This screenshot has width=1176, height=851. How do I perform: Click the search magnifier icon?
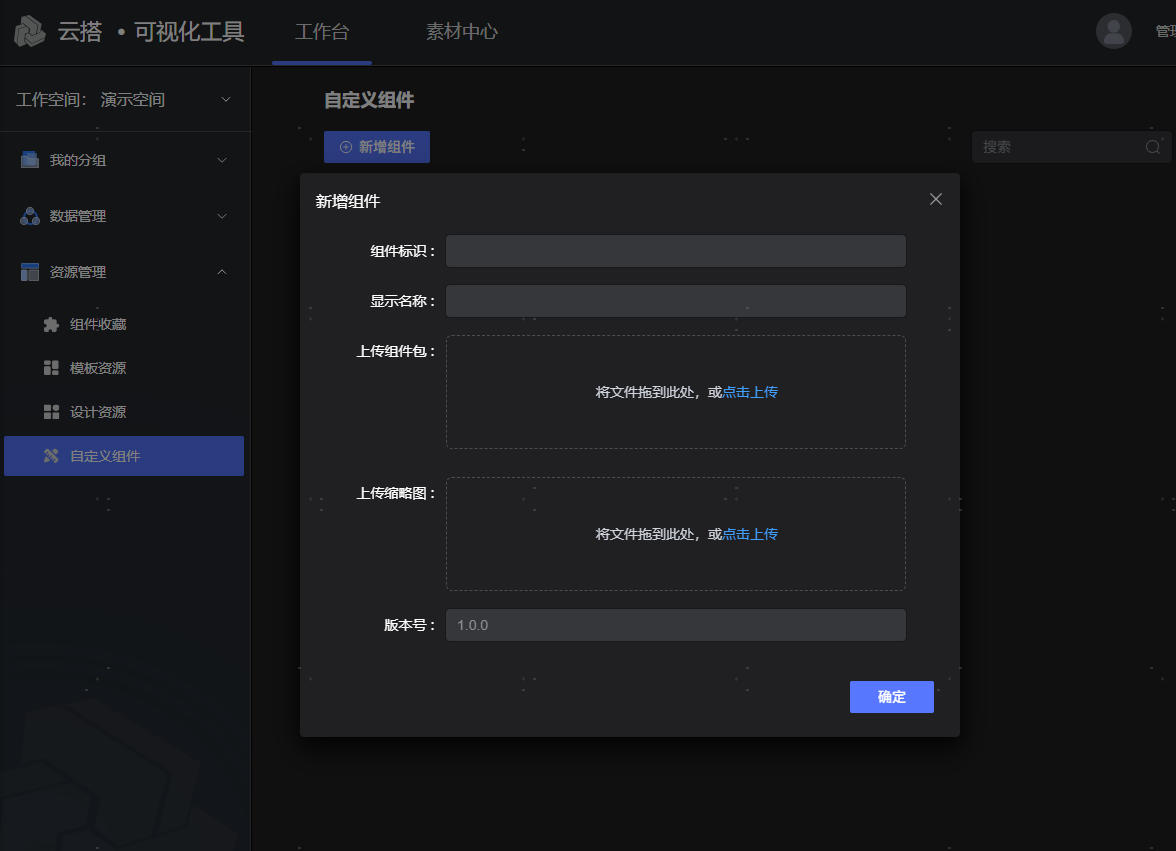pos(1153,147)
